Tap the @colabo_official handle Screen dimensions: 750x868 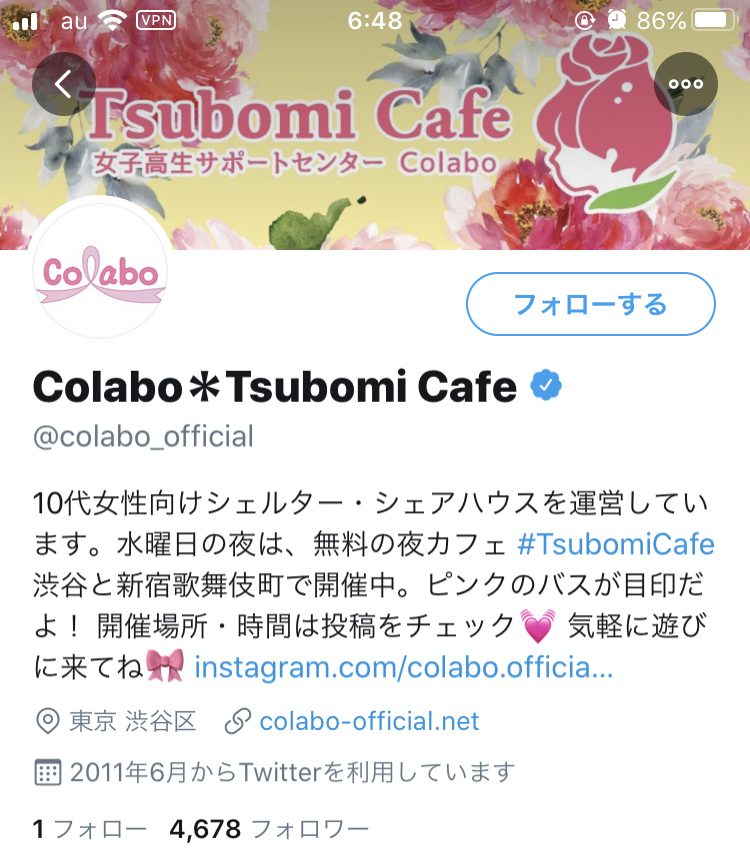tap(143, 436)
